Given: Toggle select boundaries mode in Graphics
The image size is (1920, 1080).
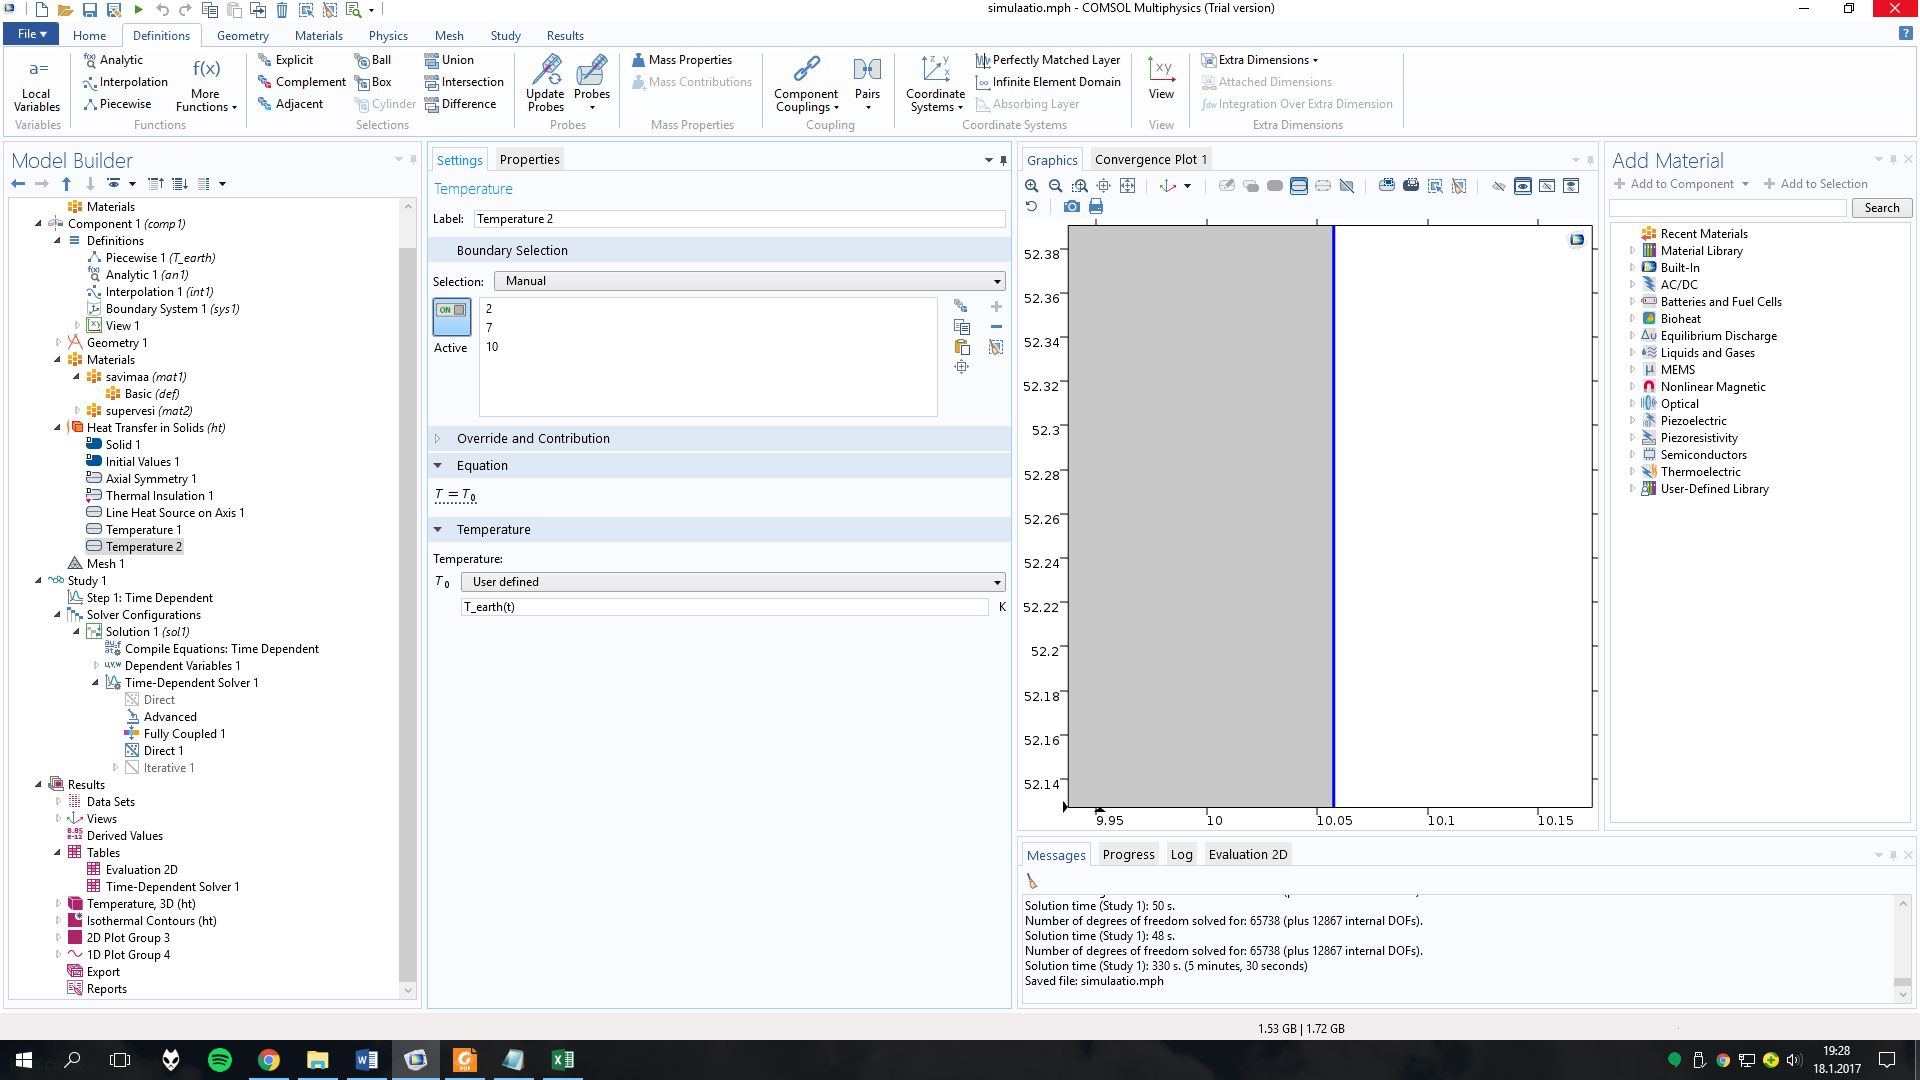Looking at the screenshot, I should (1298, 186).
